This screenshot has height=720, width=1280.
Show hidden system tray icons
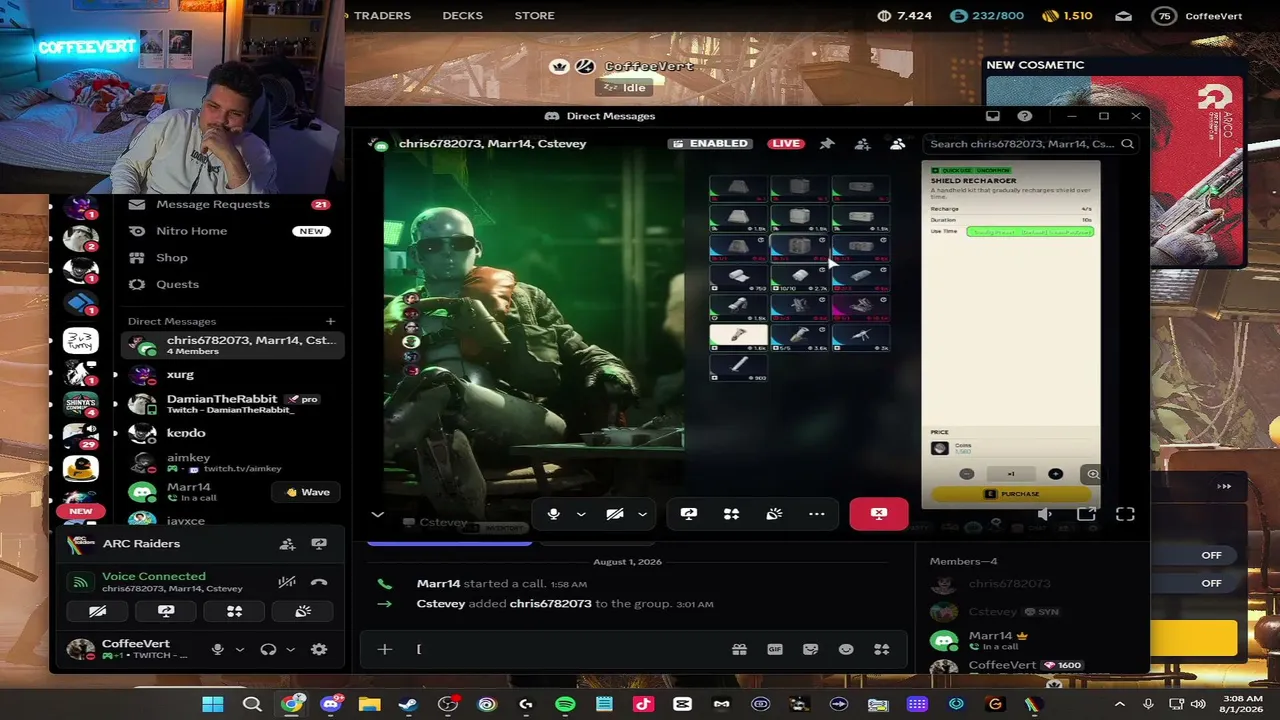click(x=1119, y=704)
